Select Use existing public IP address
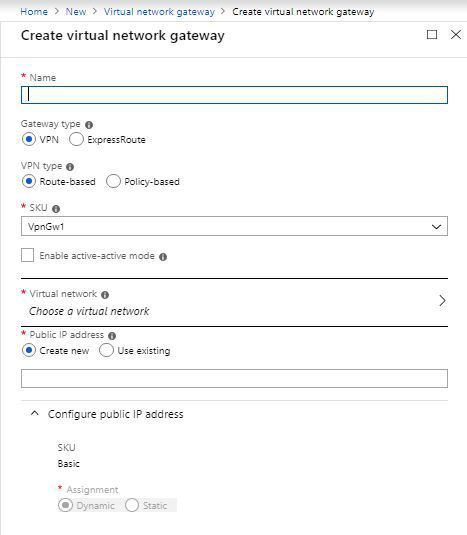This screenshot has width=467, height=535. coord(106,350)
